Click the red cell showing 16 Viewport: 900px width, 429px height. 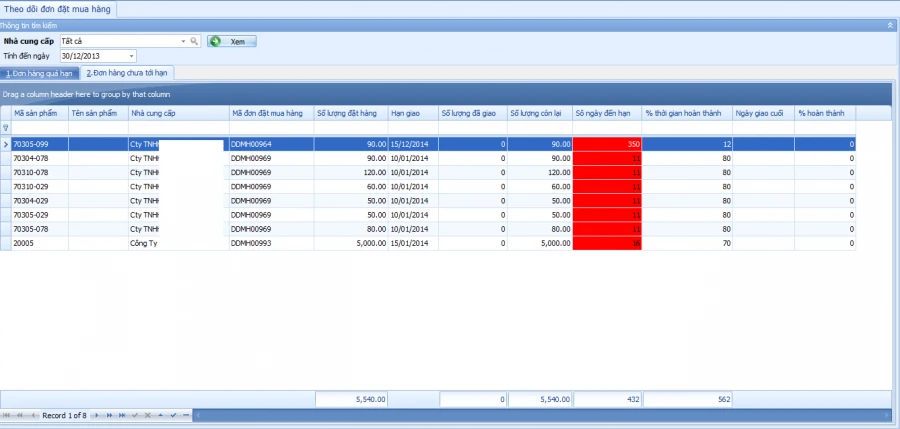(607, 243)
